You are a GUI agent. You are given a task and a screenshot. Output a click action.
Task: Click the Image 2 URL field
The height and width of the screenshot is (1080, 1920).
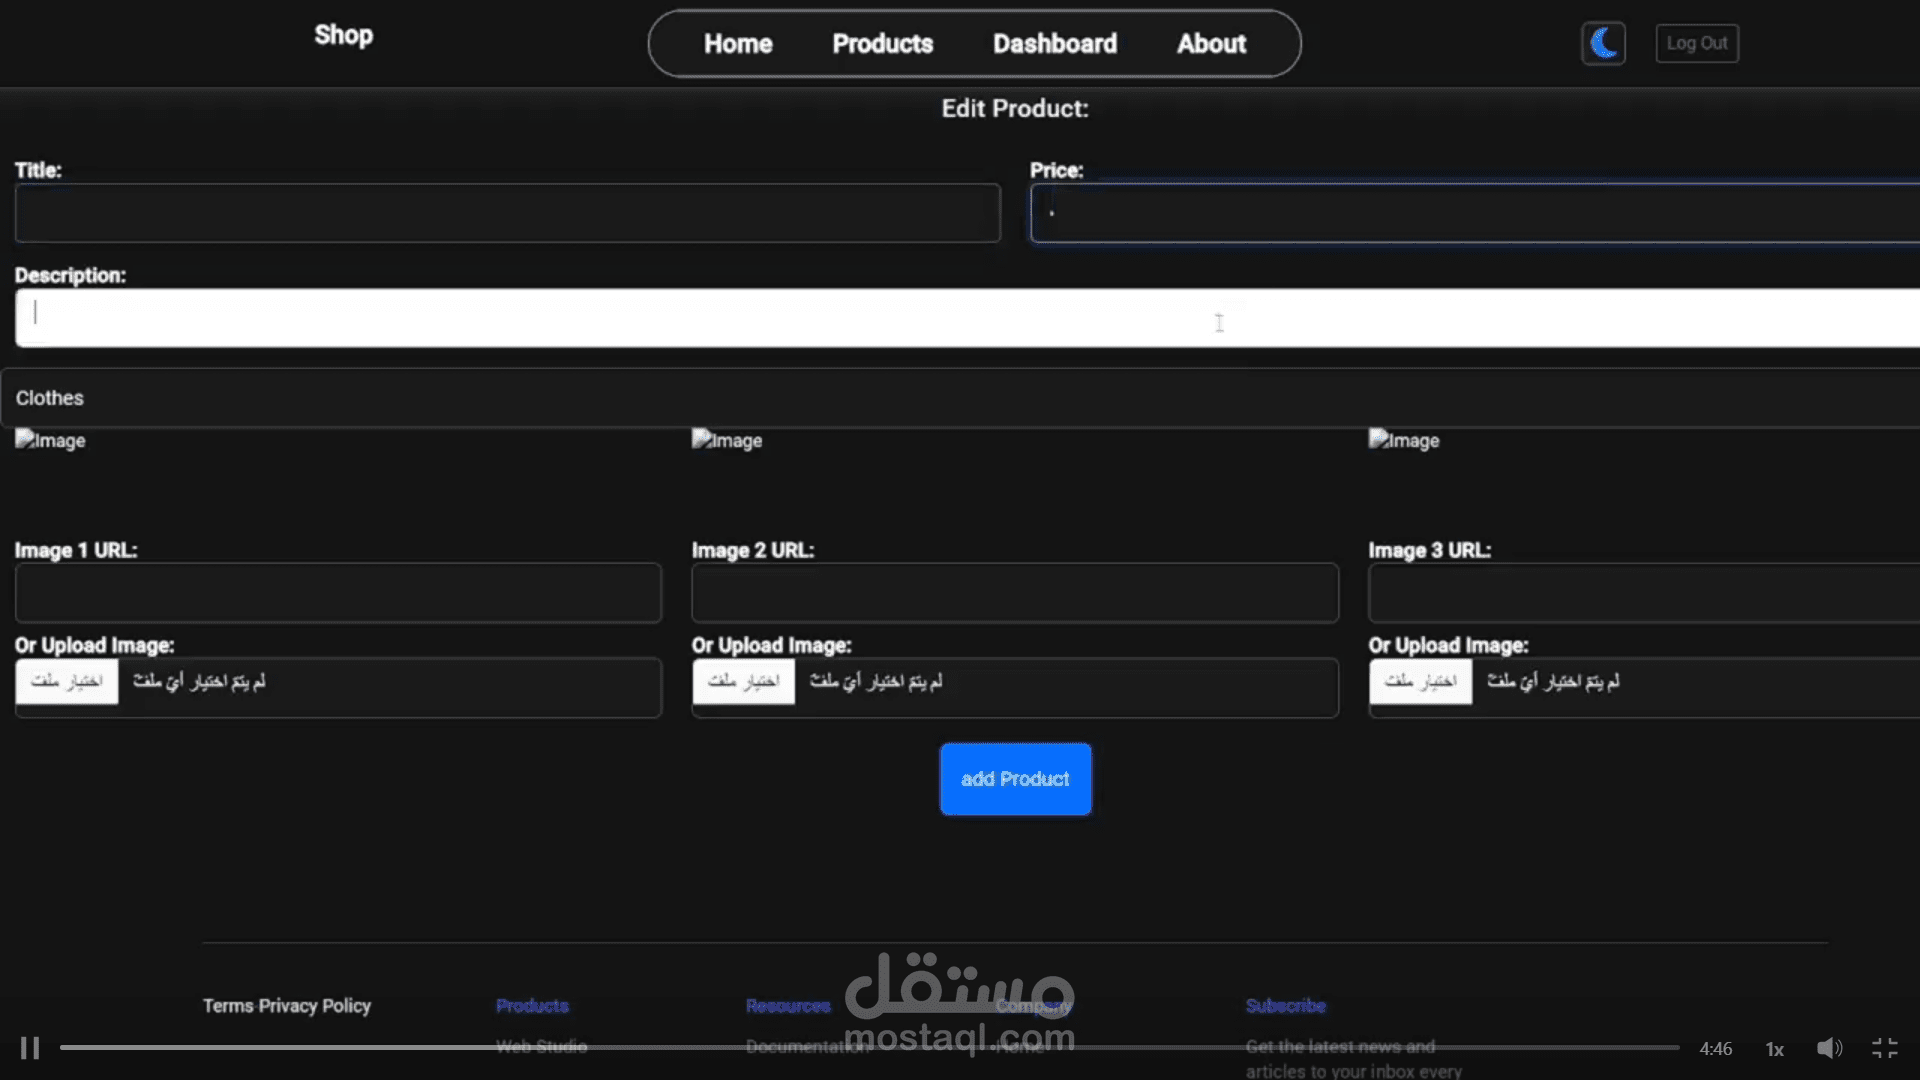coord(1015,593)
